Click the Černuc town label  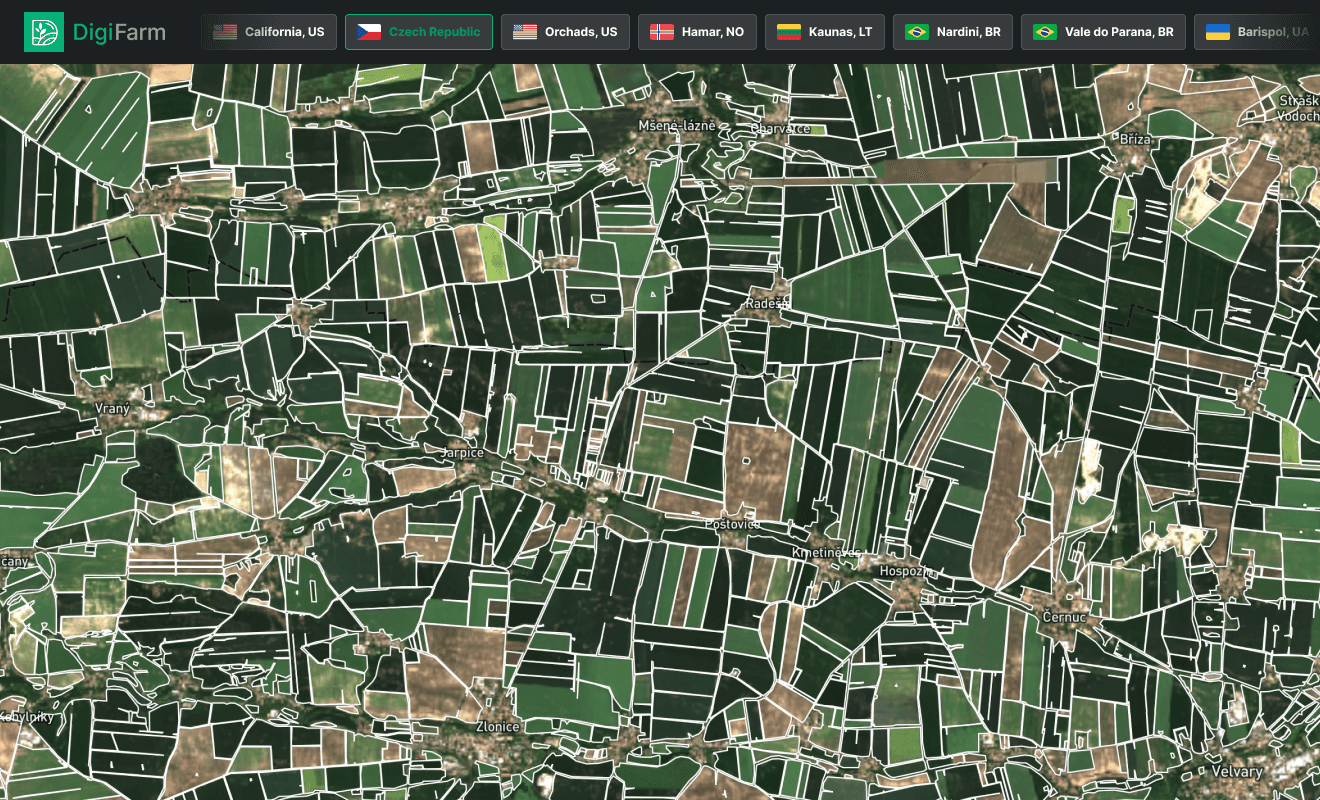(1063, 618)
